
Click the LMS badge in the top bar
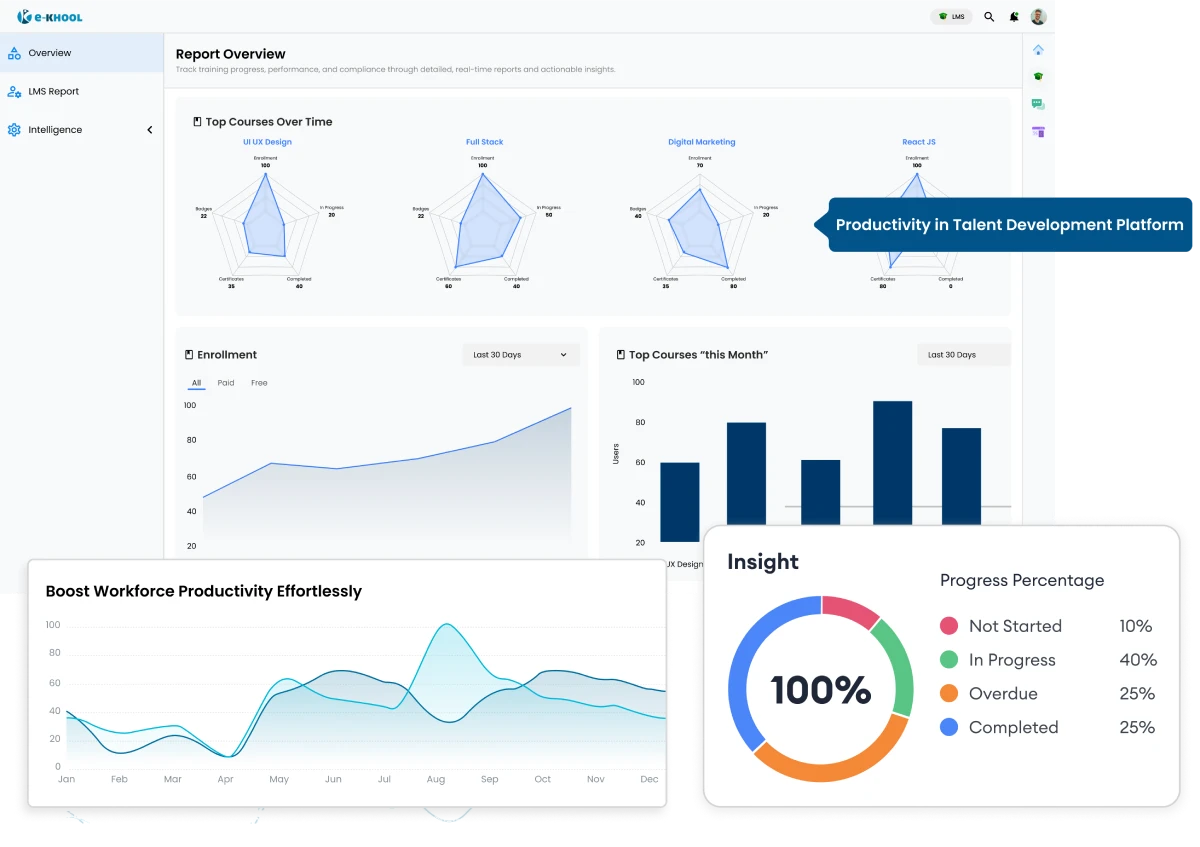951,16
